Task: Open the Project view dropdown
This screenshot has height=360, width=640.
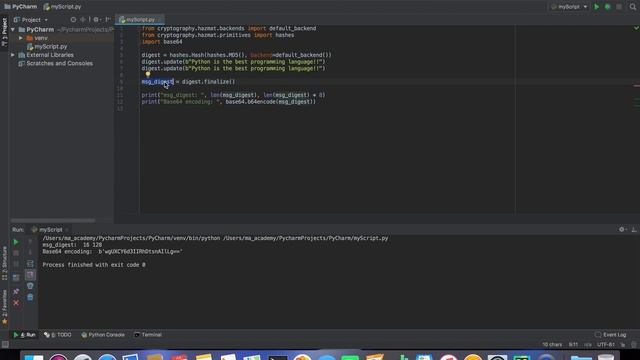Action: [31, 20]
